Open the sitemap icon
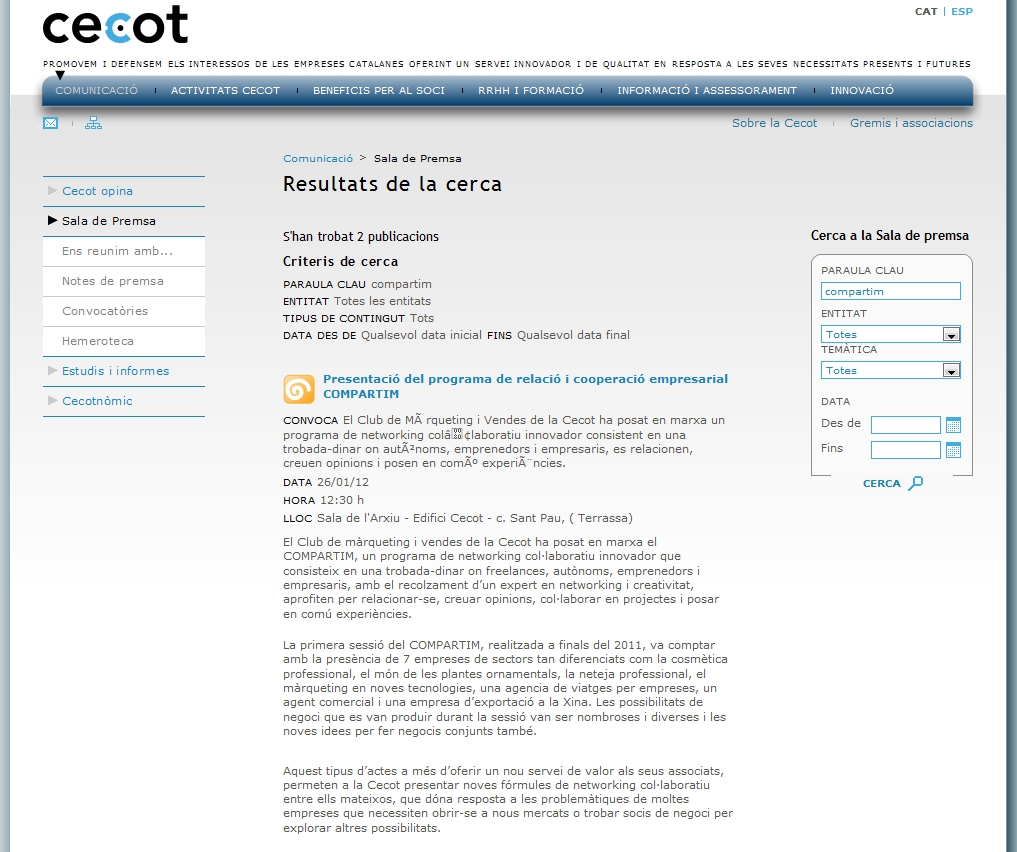Screen dimensions: 1017x852 tap(93, 123)
